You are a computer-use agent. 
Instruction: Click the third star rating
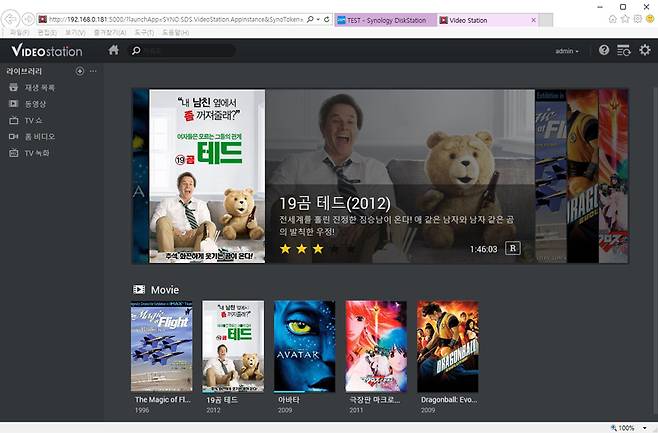tap(318, 249)
